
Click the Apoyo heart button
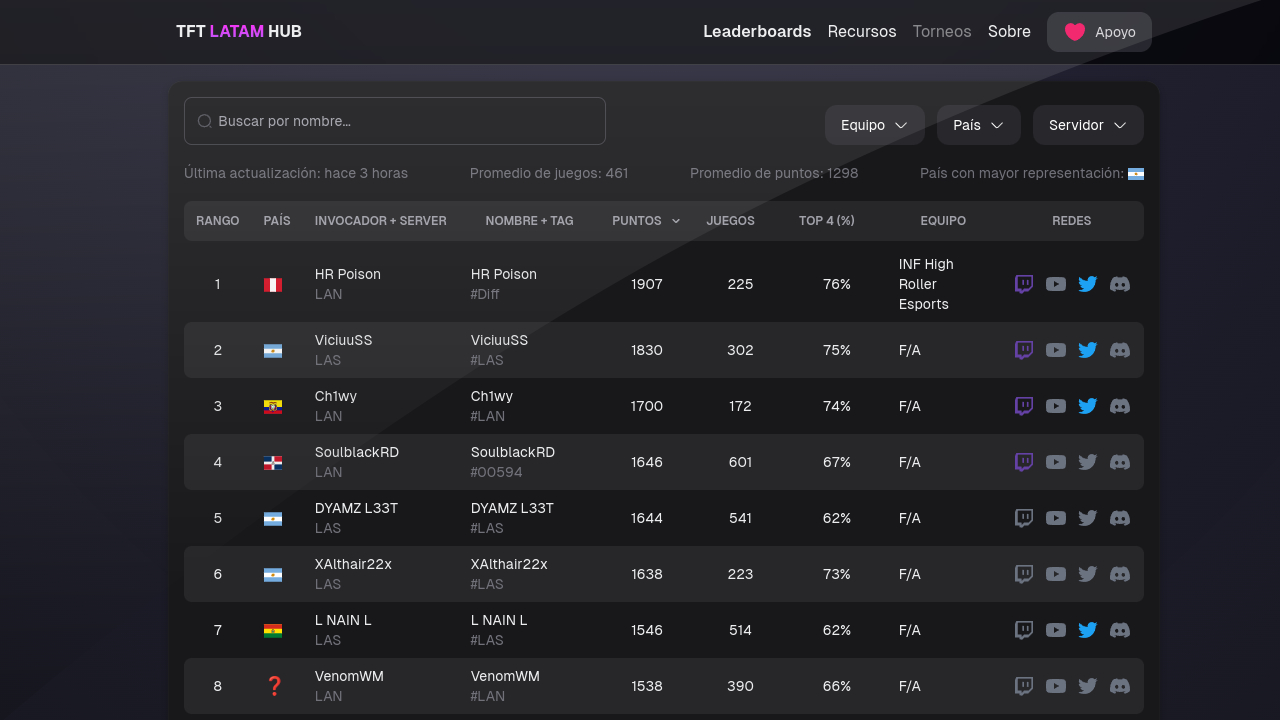(x=1099, y=32)
